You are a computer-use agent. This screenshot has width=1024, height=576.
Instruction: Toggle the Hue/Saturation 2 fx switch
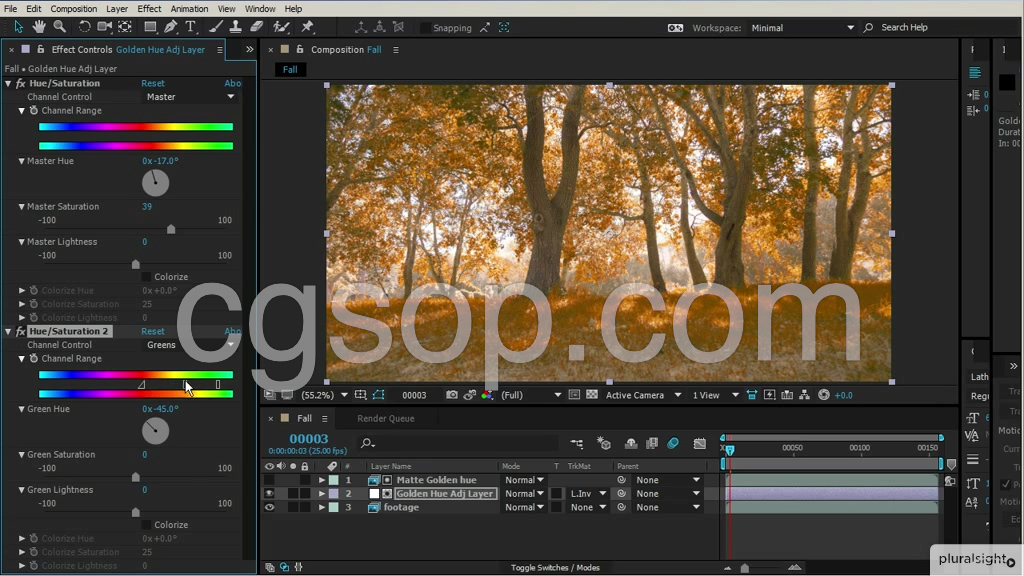tap(21, 332)
